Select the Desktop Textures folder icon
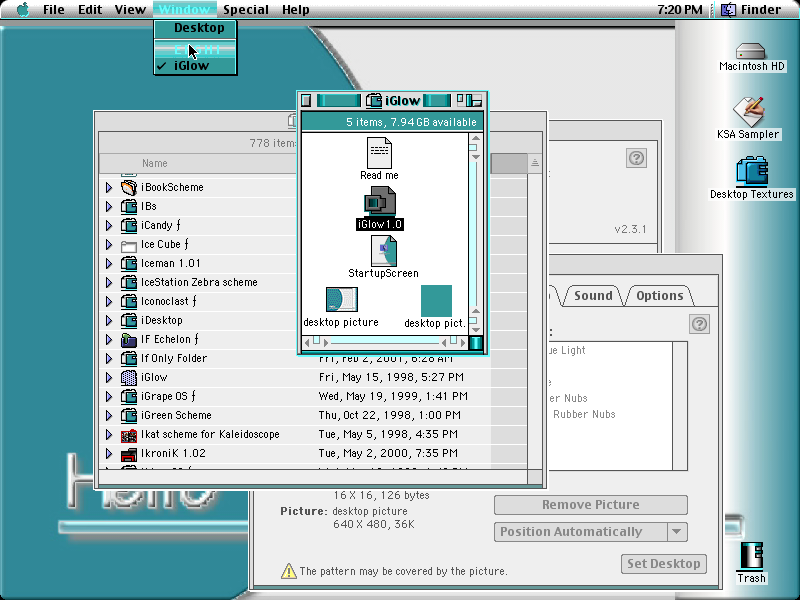This screenshot has width=800, height=600. click(x=752, y=170)
